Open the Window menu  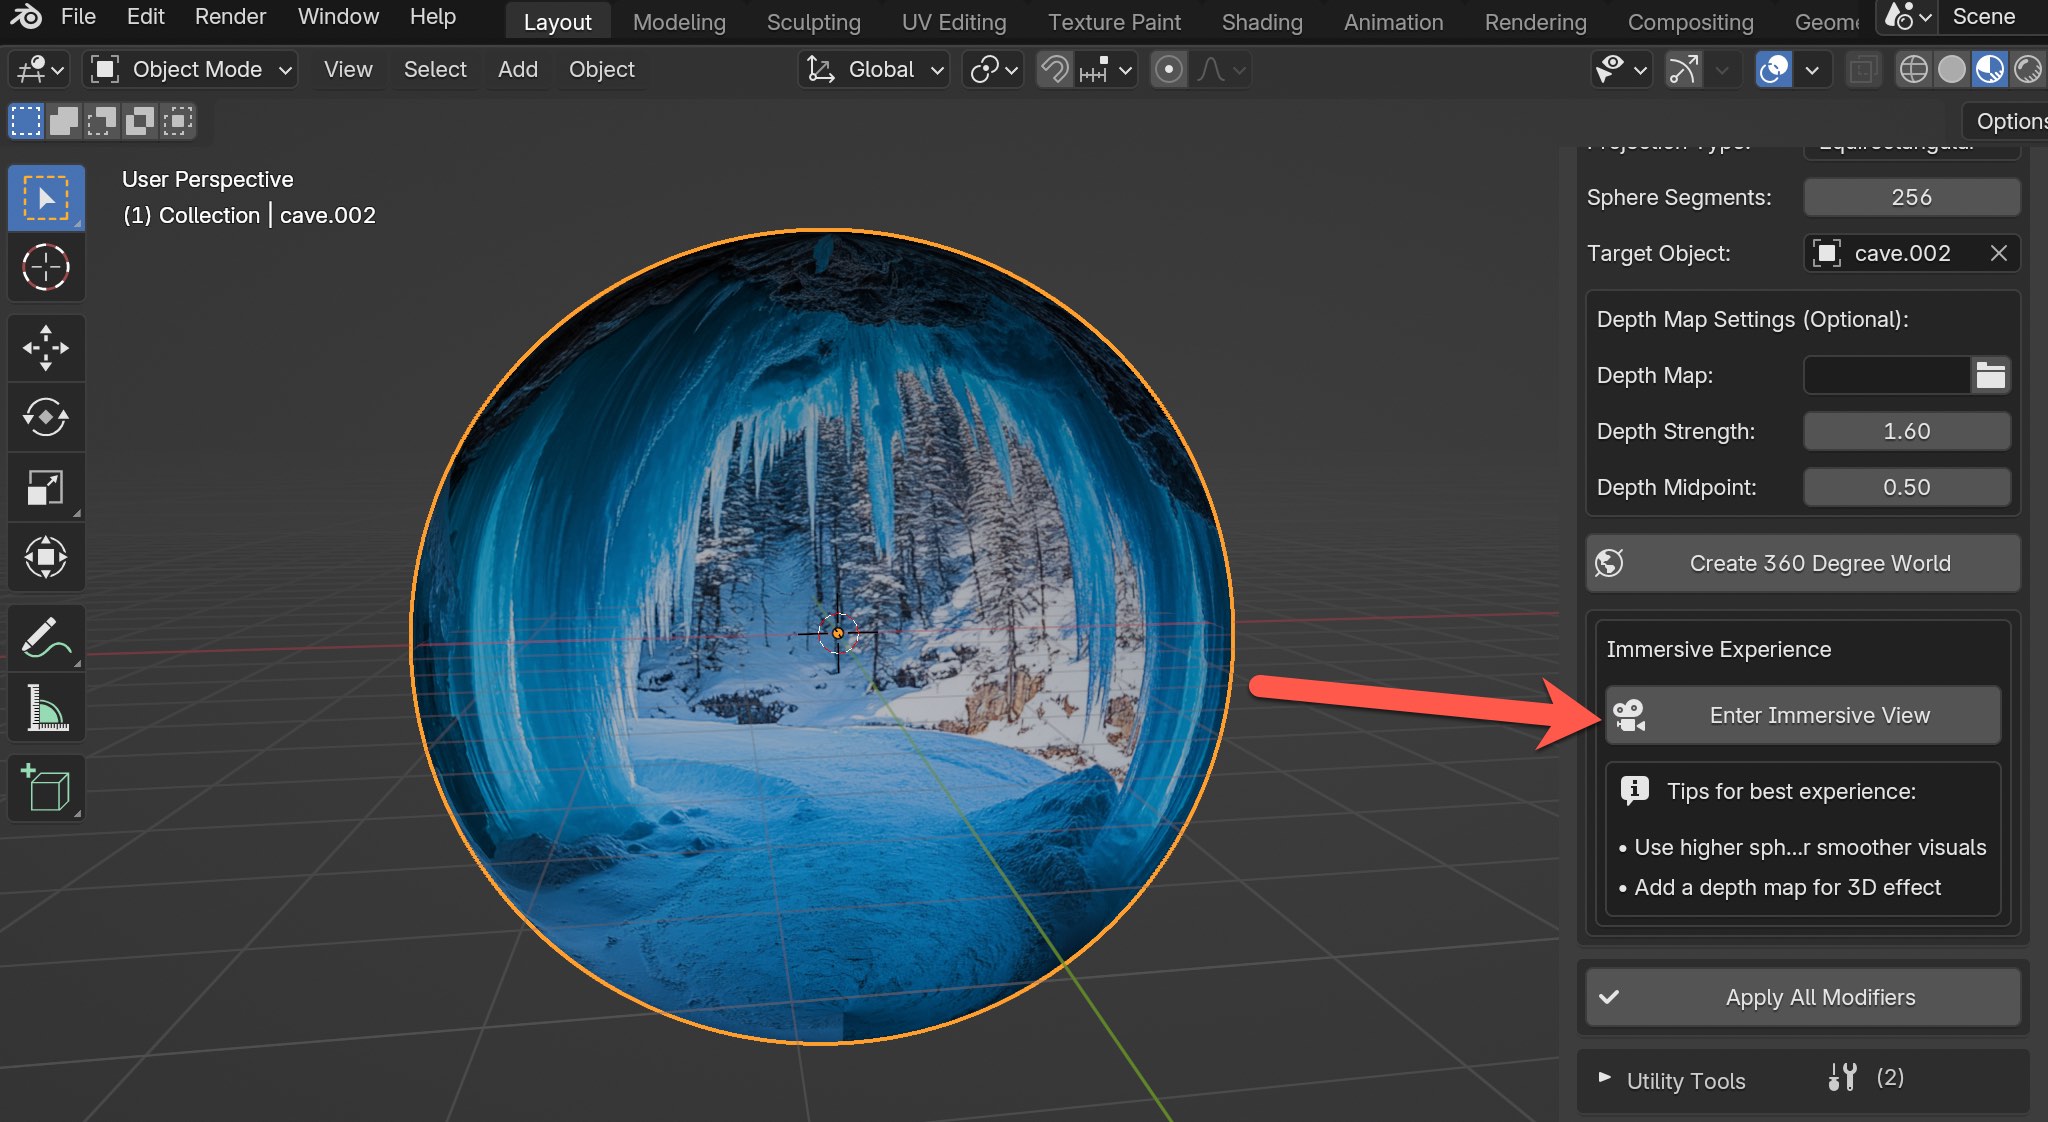pos(338,17)
